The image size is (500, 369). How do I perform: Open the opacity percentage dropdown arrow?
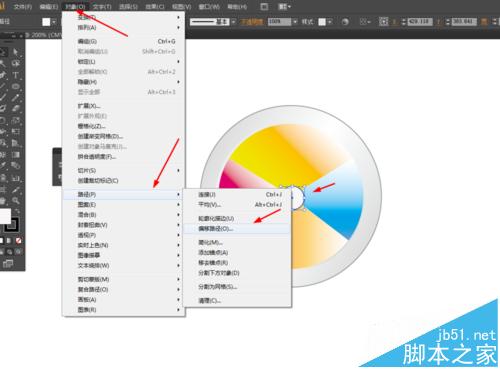pyautogui.click(x=295, y=22)
